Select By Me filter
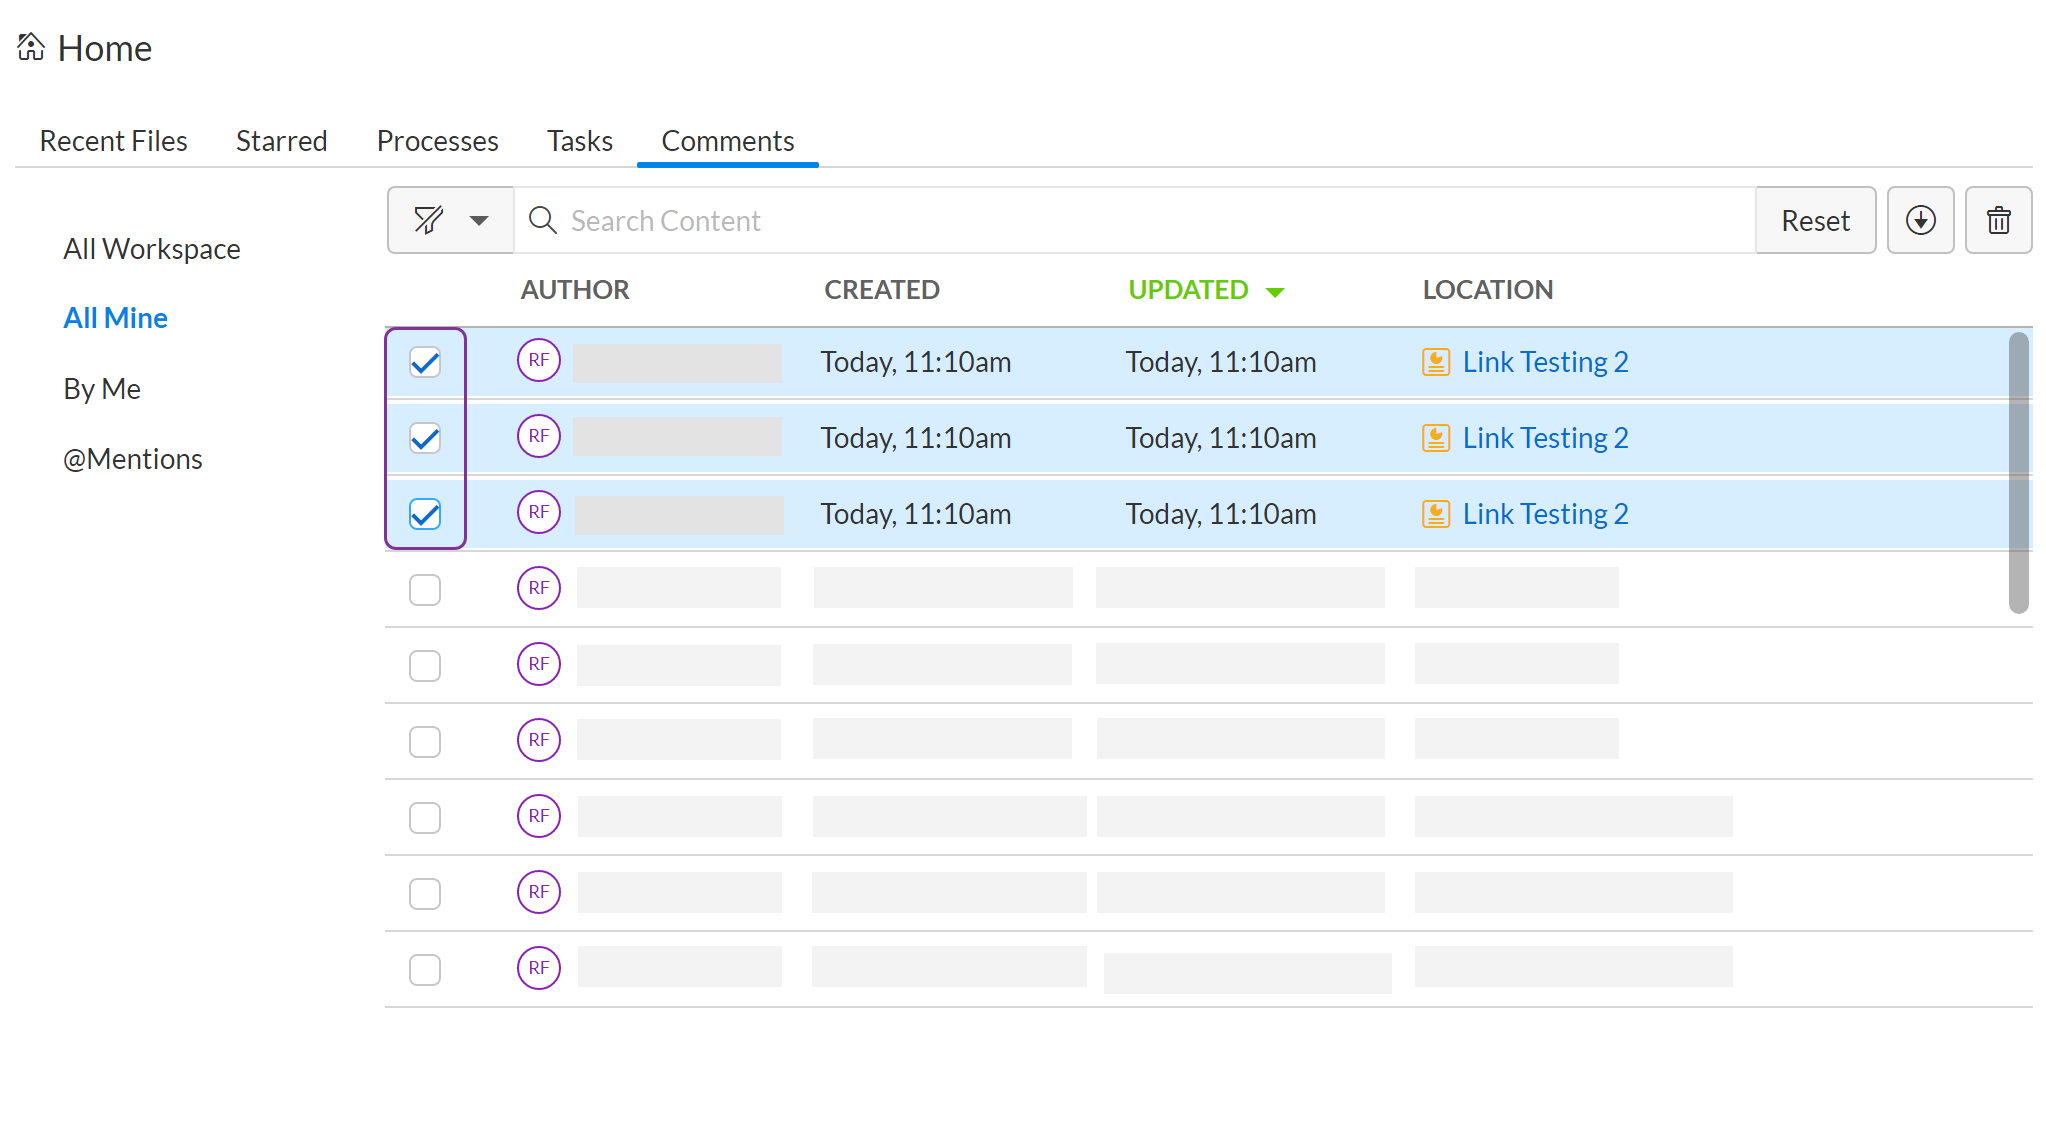The height and width of the screenshot is (1141, 2046). tap(102, 389)
